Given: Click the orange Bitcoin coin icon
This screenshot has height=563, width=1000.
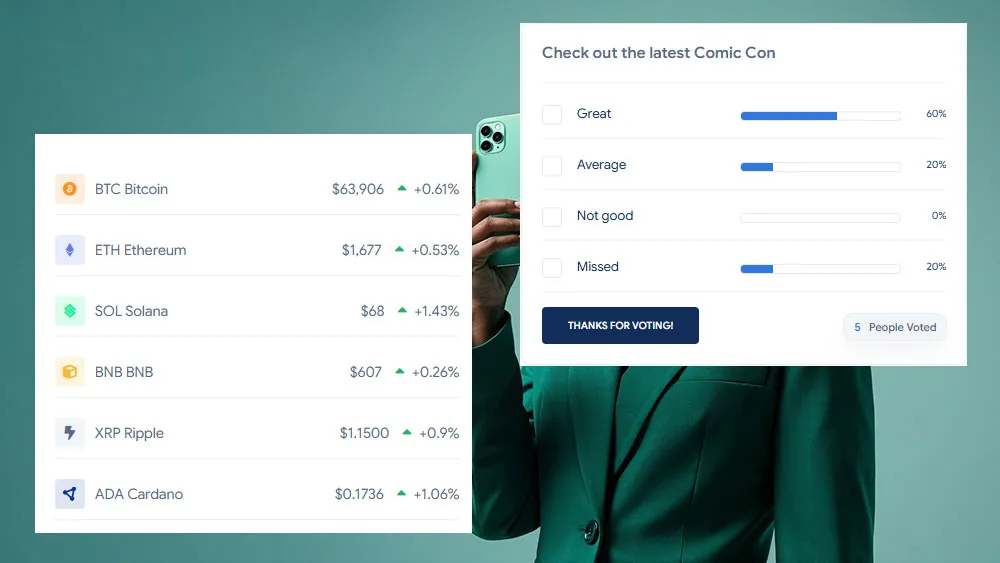Looking at the screenshot, I should (x=70, y=189).
